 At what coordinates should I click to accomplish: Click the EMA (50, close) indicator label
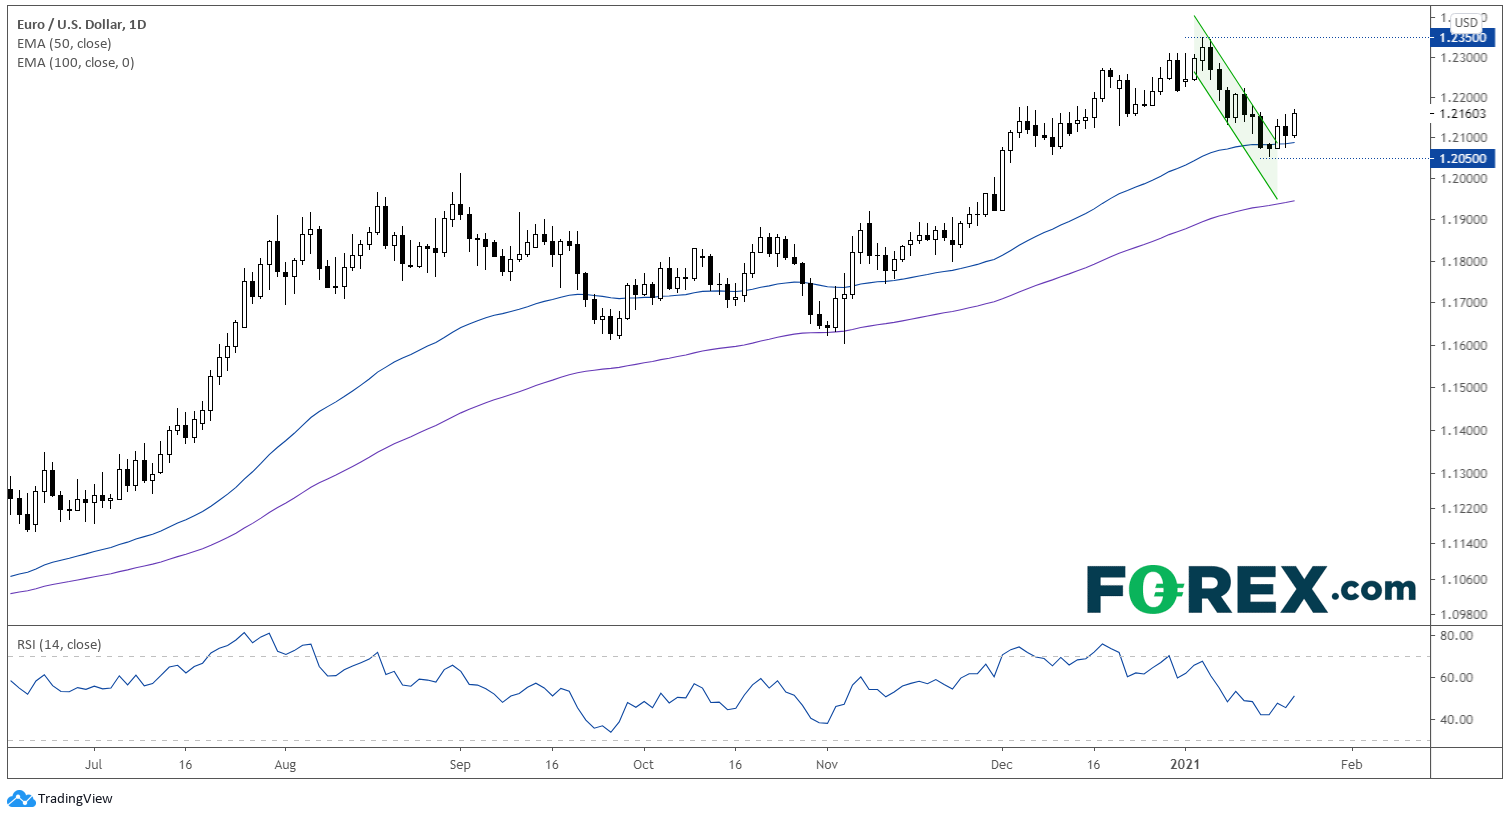[64, 43]
